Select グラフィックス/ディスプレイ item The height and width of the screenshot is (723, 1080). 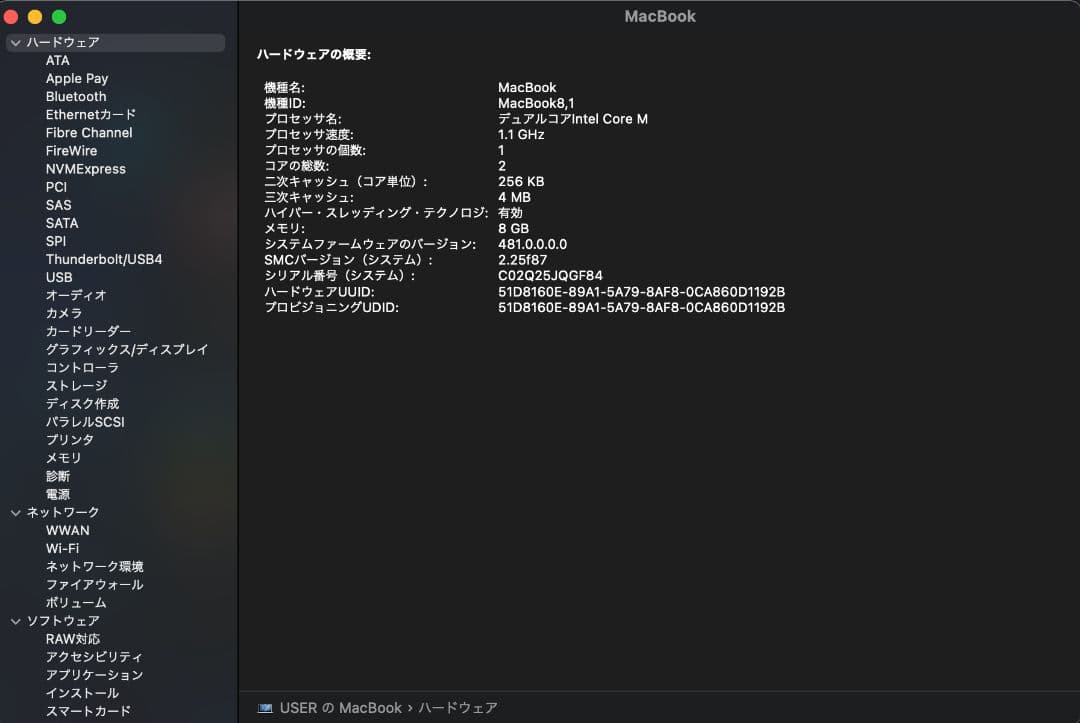127,349
